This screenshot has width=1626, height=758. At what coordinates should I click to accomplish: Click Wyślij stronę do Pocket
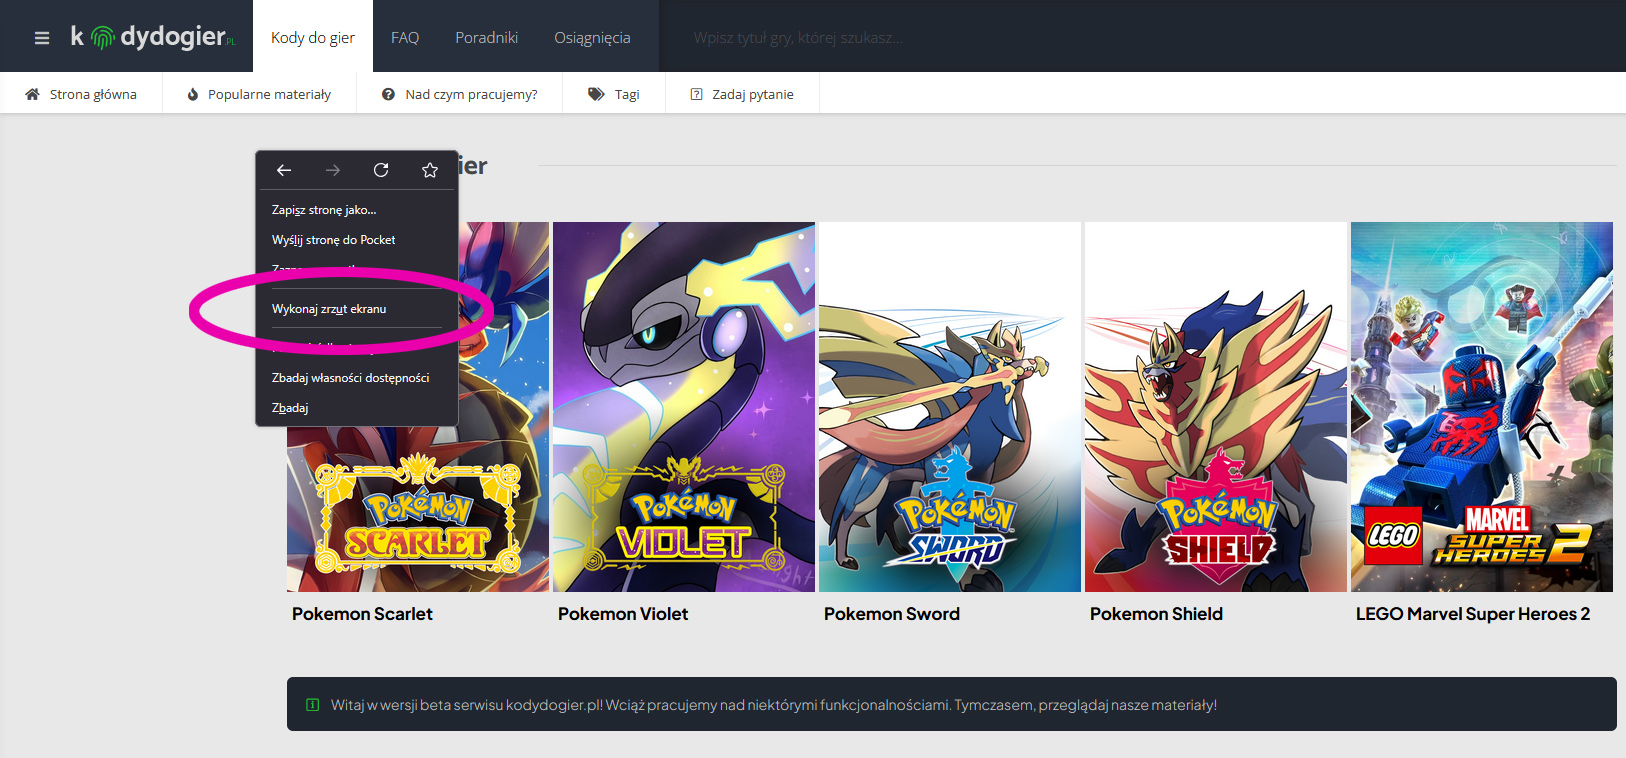tap(333, 240)
